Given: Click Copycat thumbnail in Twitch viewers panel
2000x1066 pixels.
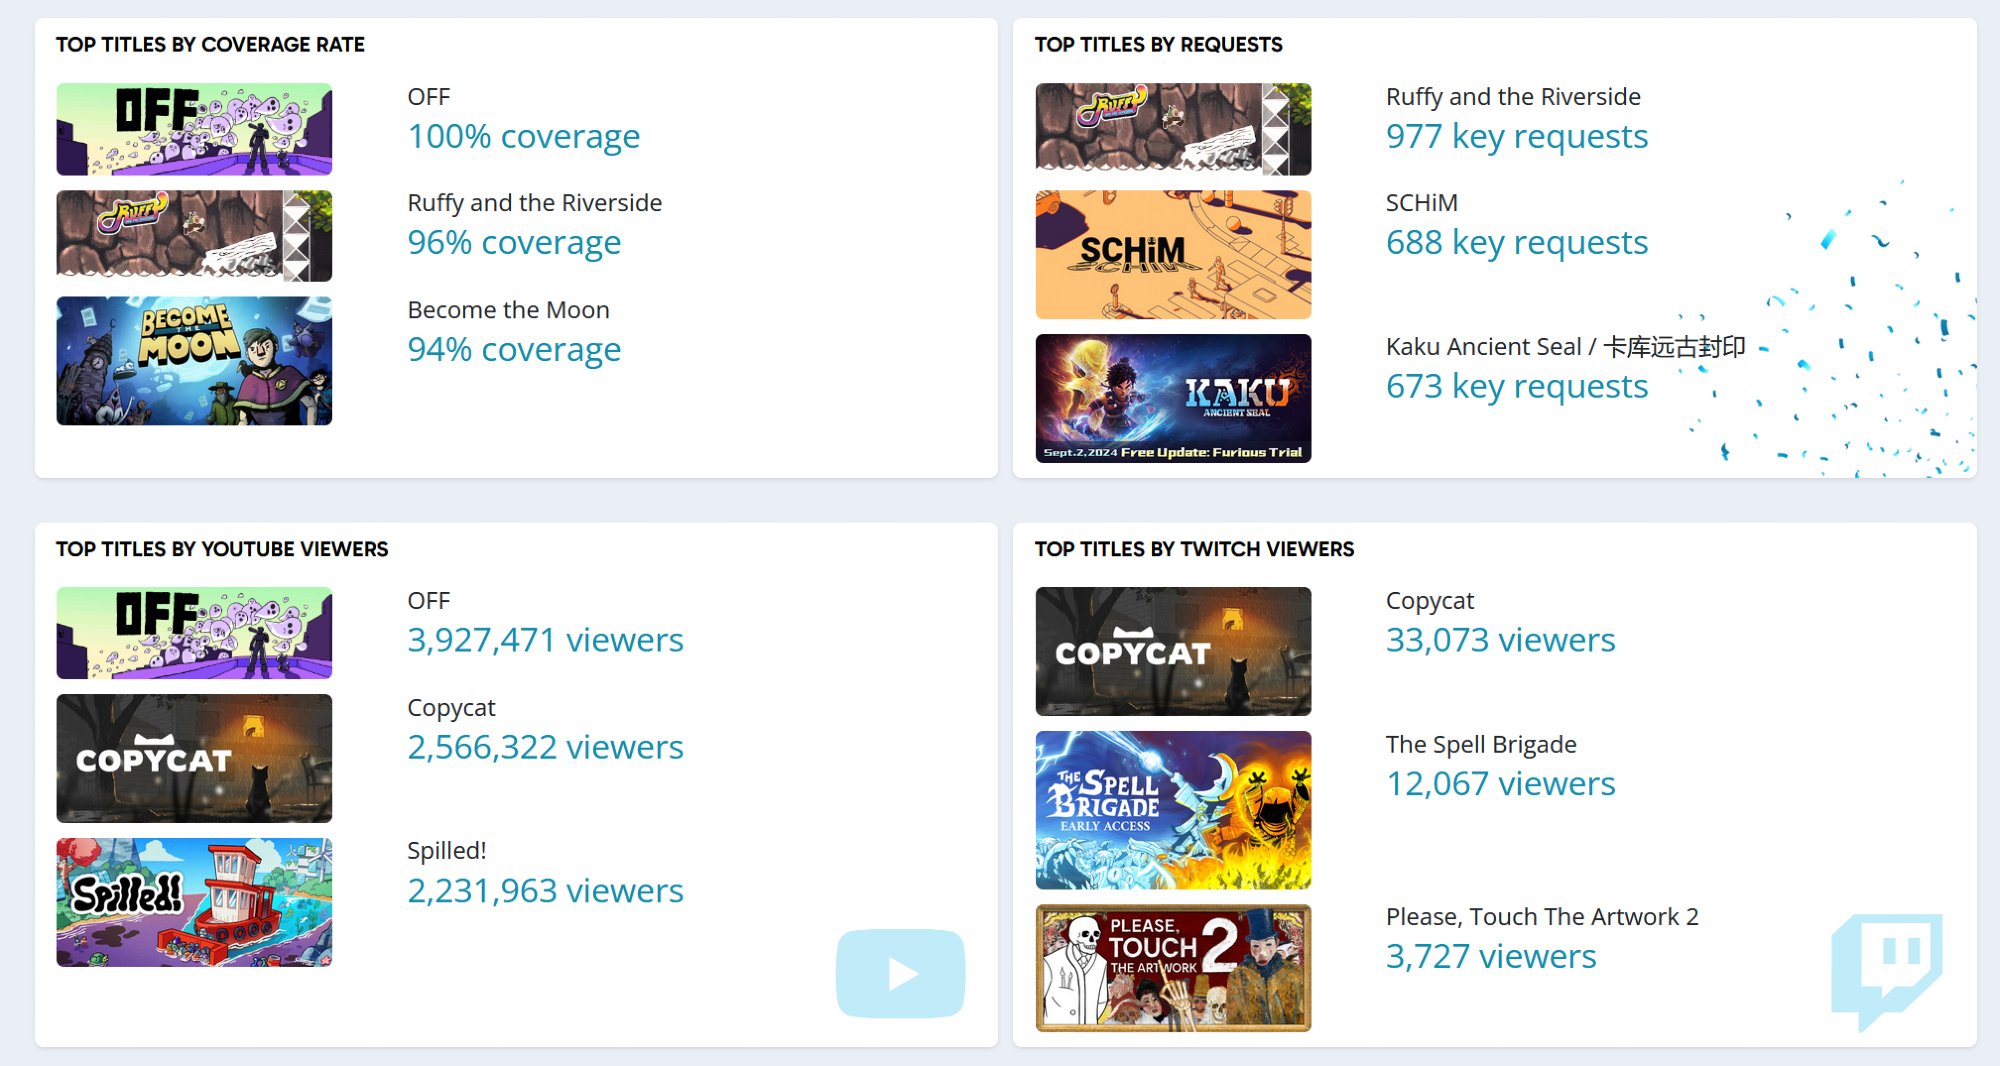Looking at the screenshot, I should tap(1173, 651).
